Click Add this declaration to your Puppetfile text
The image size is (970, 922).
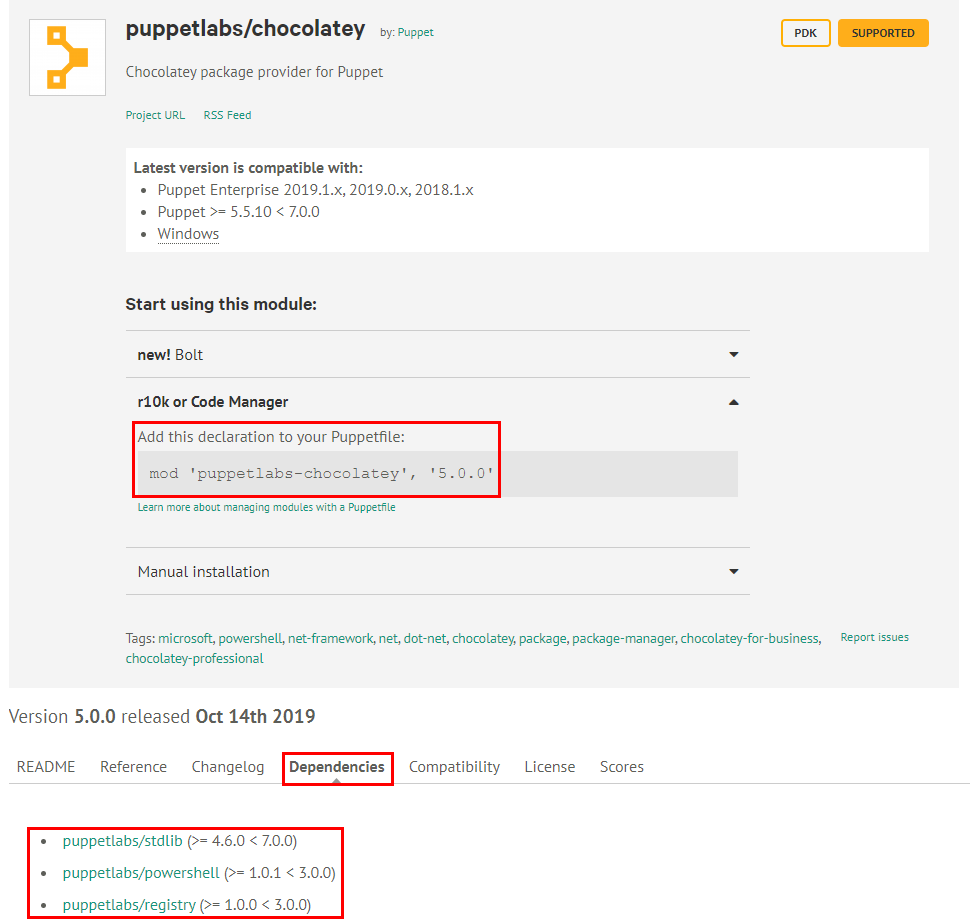(271, 437)
